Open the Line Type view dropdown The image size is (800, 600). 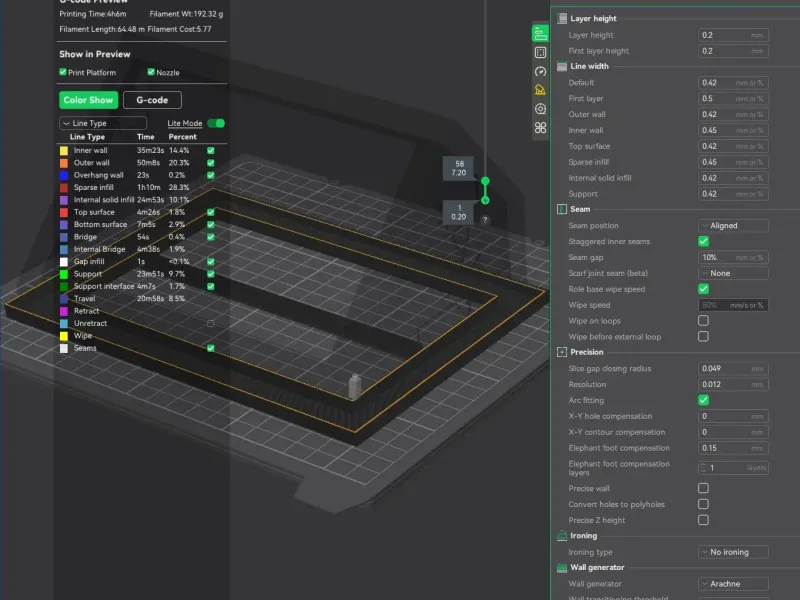pyautogui.click(x=103, y=123)
